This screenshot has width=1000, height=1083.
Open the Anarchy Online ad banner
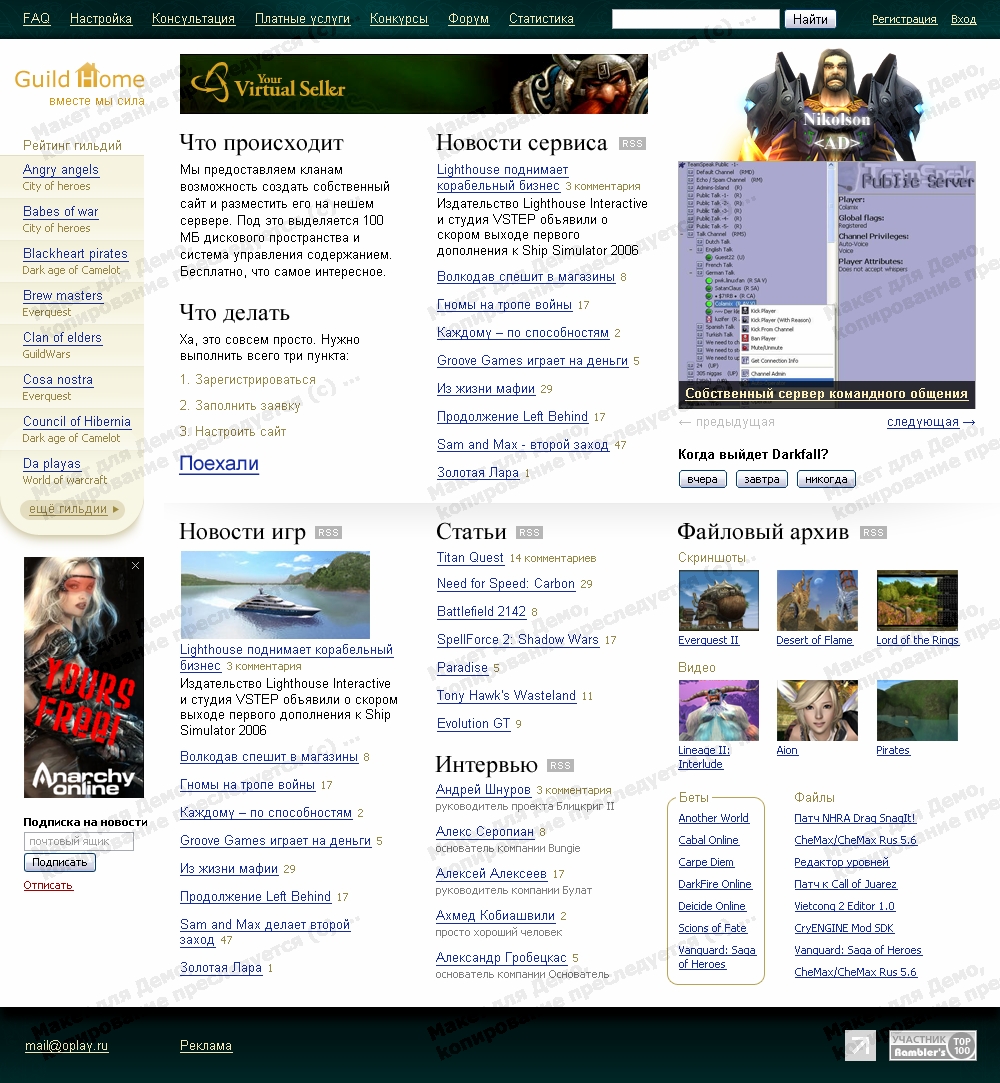tap(84, 678)
